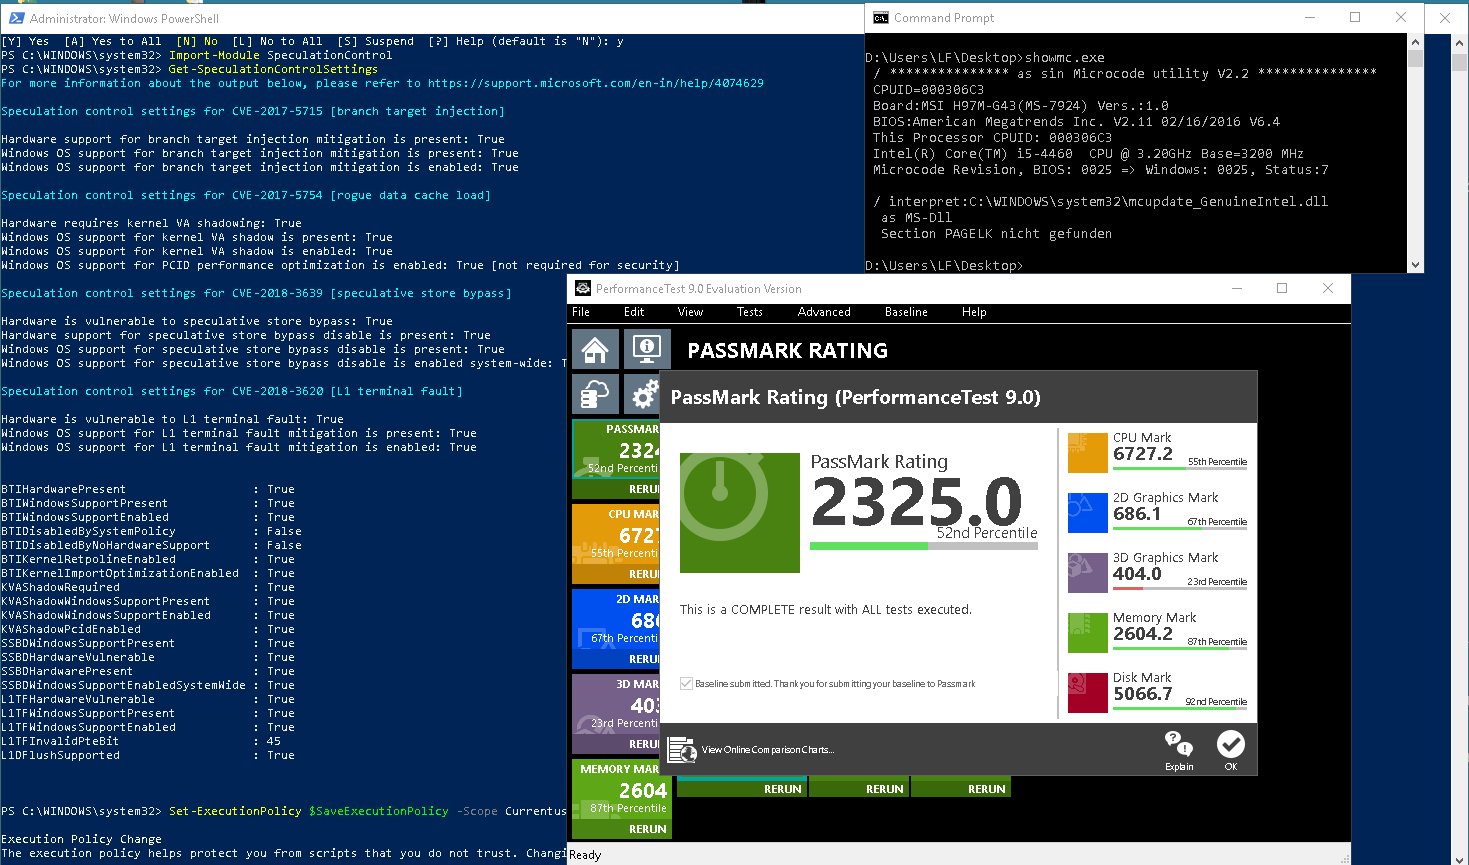Click the green PassMark stopwatch icon
The image size is (1469, 865).
pos(740,513)
